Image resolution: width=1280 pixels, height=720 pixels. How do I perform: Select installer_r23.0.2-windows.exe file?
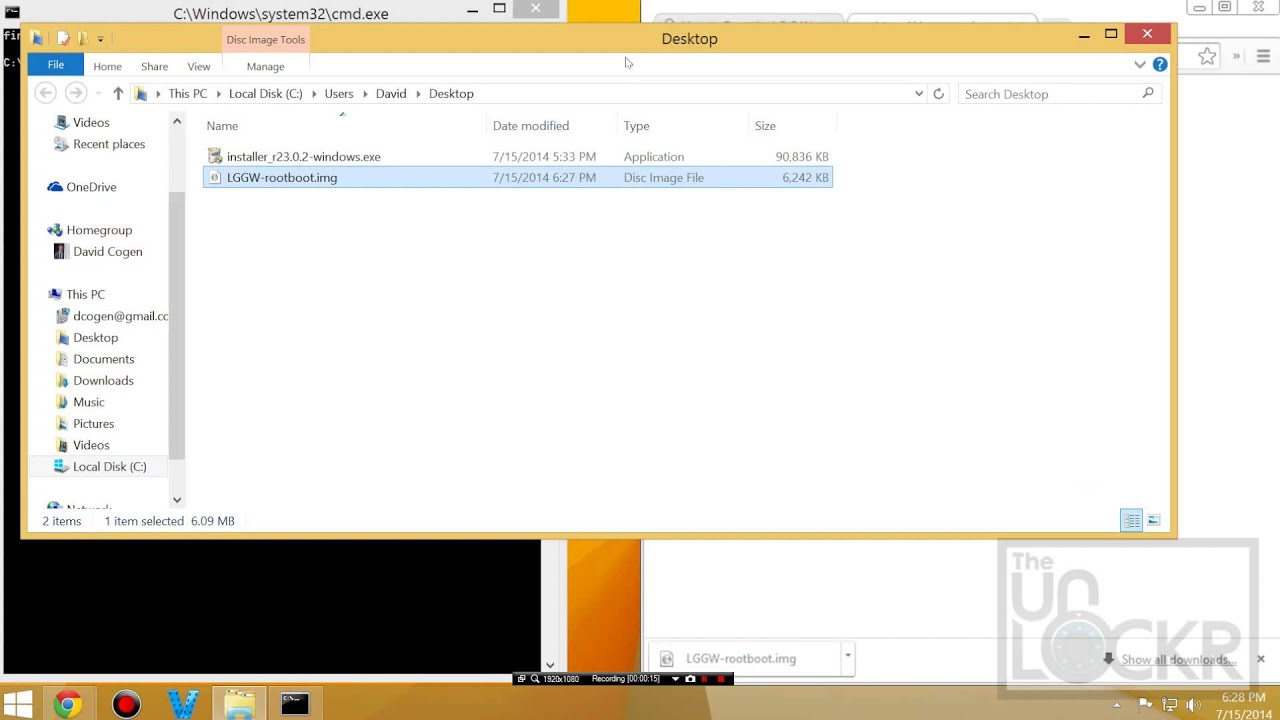(518, 156)
